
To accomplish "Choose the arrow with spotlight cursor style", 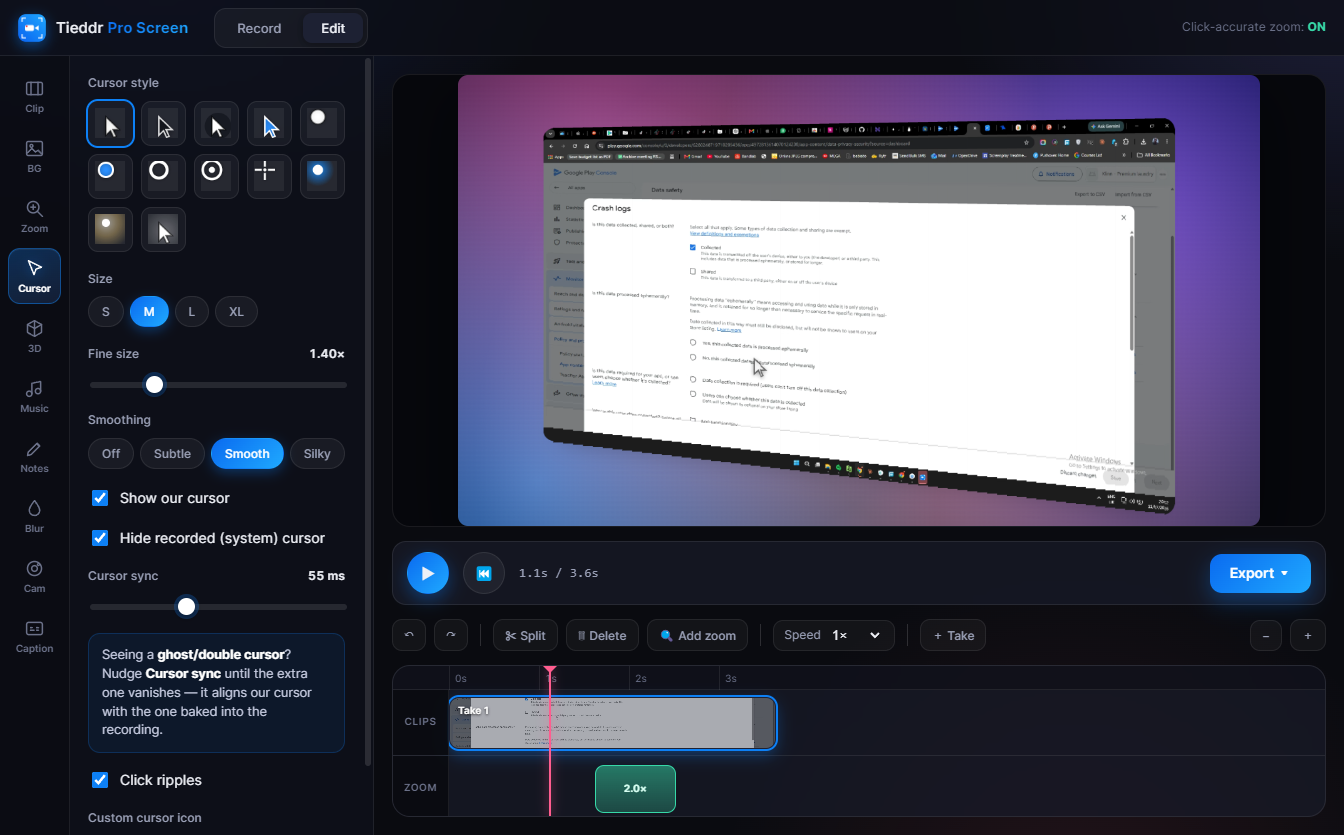I will point(163,229).
